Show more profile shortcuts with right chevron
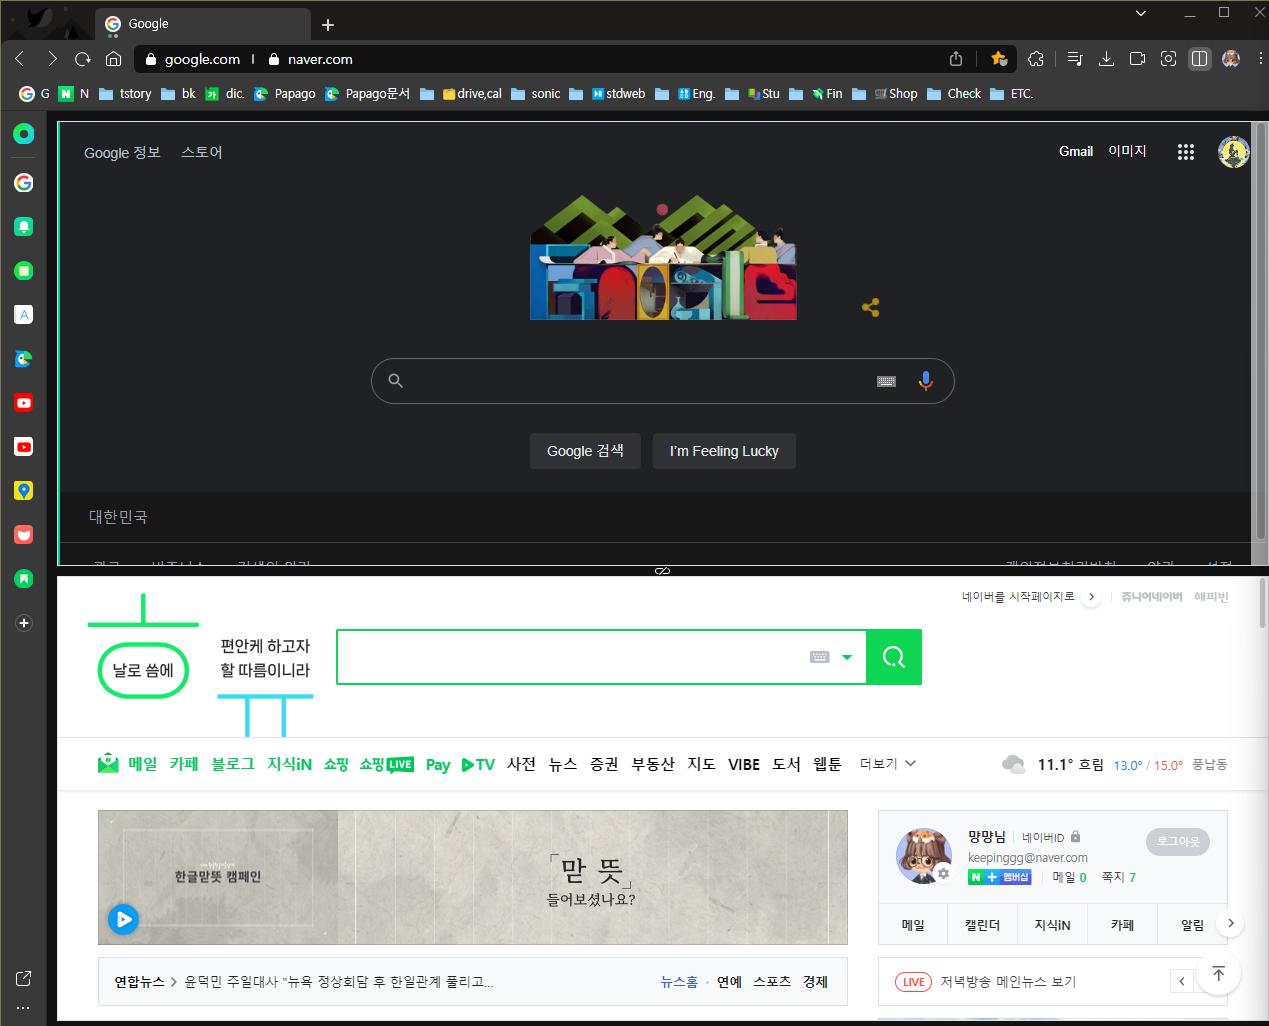Image resolution: width=1269 pixels, height=1026 pixels. [x=1231, y=923]
